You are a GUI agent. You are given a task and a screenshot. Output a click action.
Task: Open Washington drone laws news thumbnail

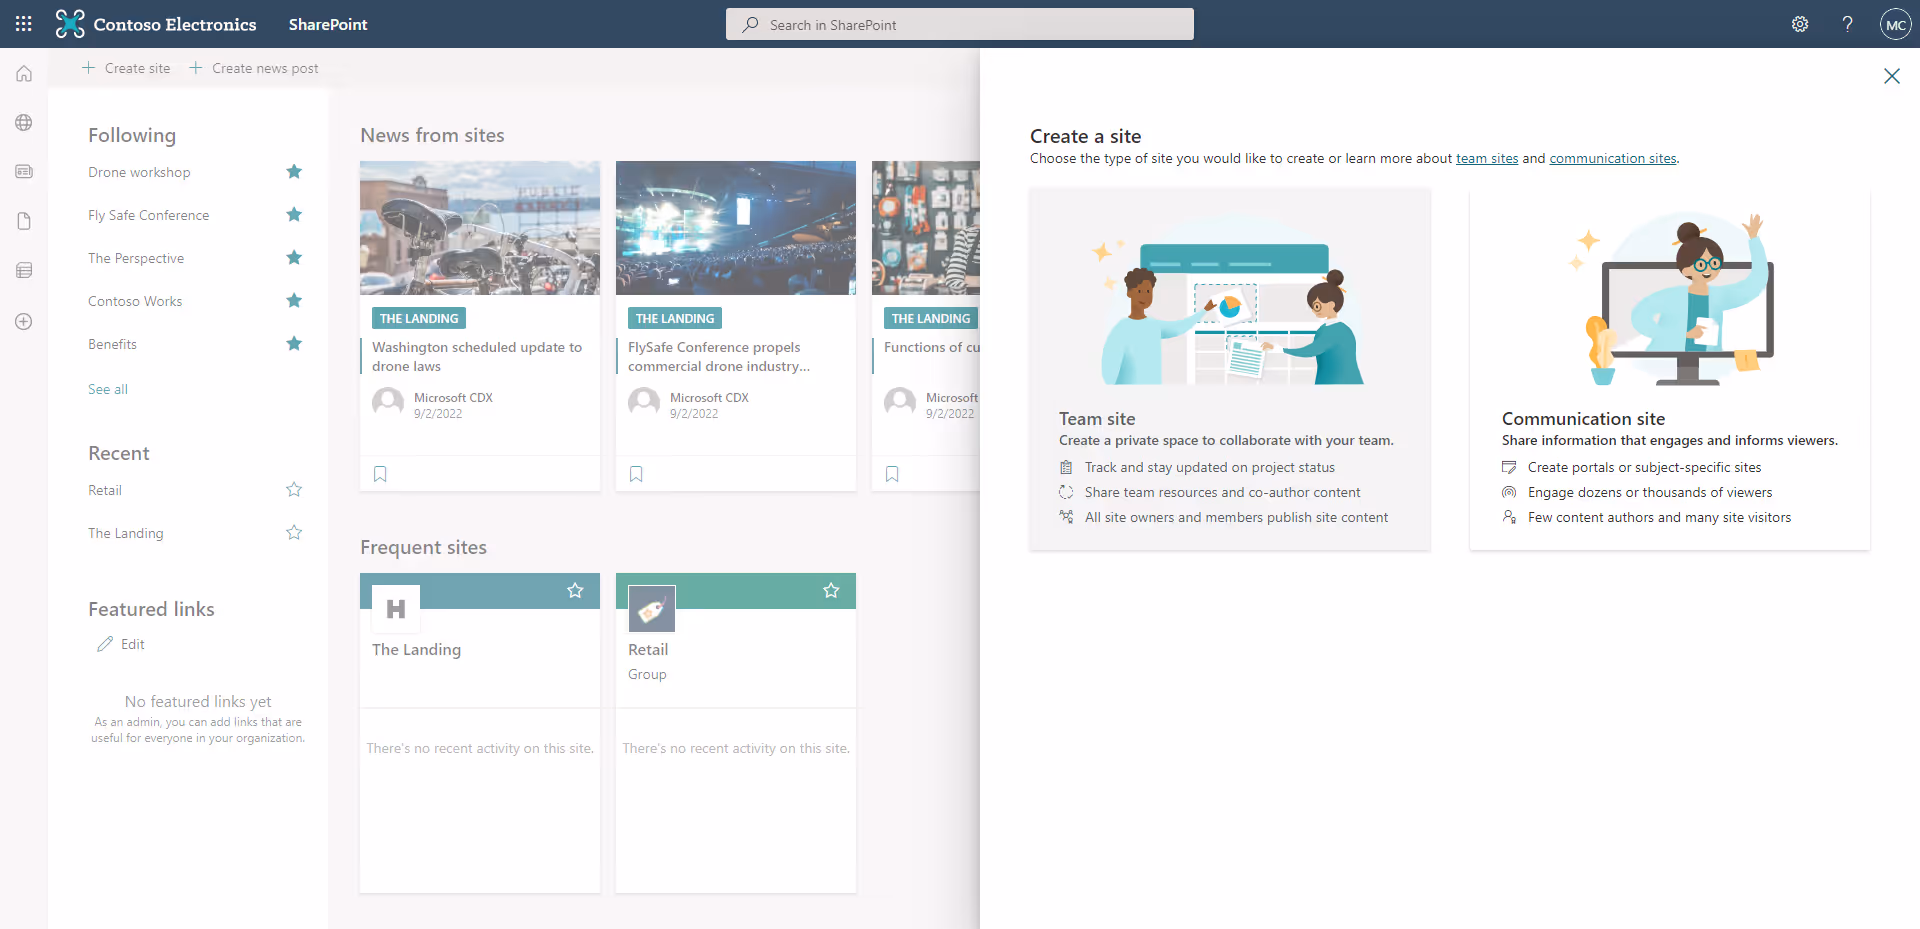tap(480, 228)
